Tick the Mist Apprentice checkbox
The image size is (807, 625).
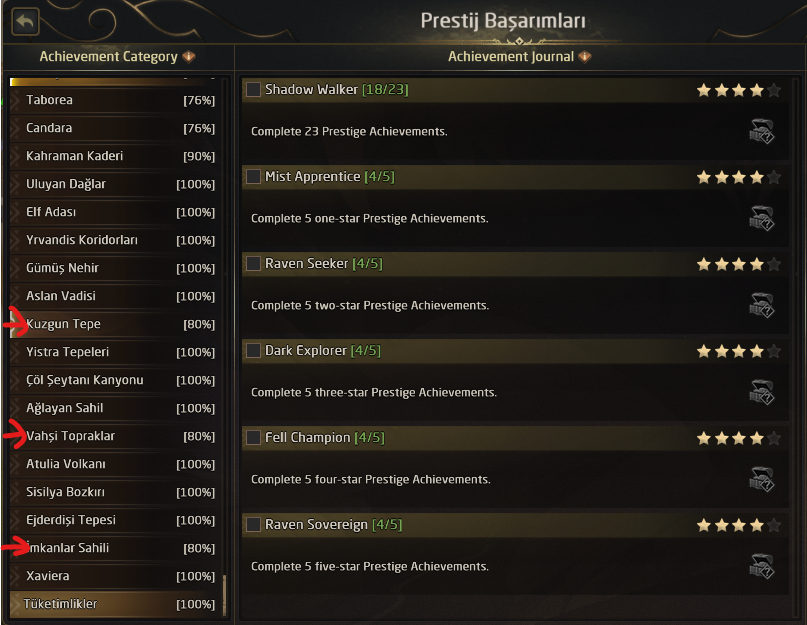coord(254,177)
